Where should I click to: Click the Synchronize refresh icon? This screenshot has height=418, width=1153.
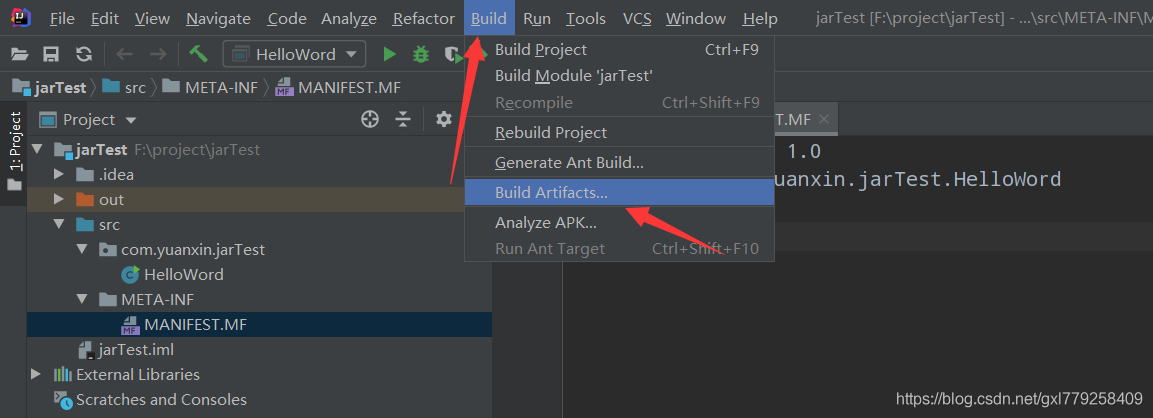(84, 55)
